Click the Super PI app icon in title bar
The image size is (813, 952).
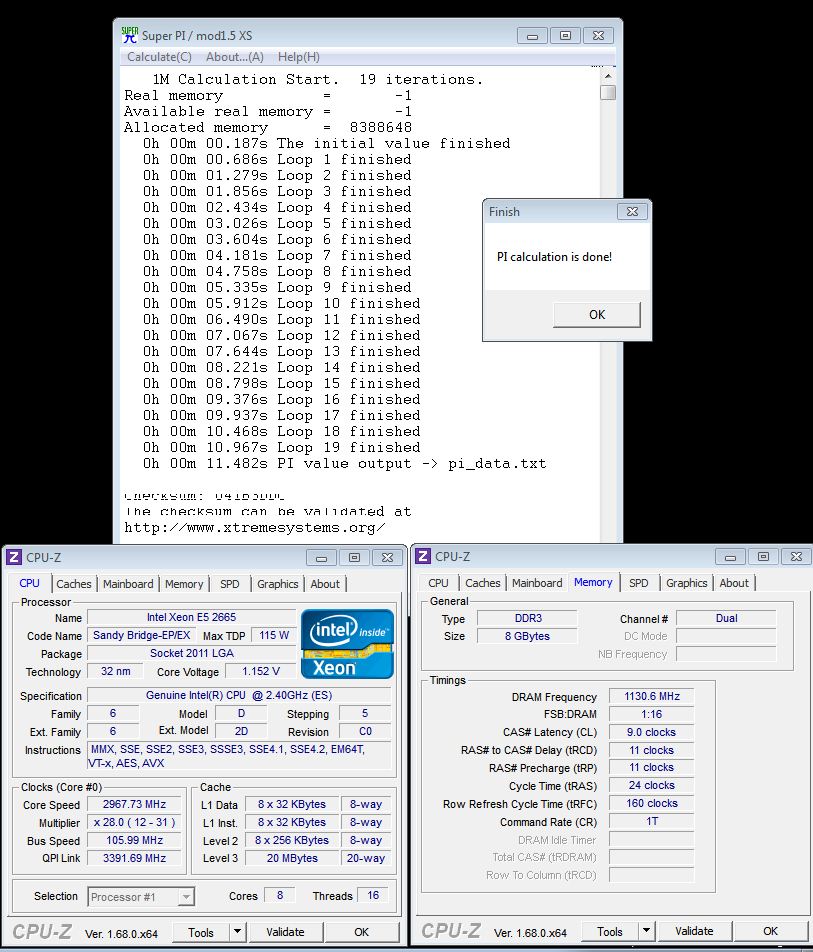click(129, 35)
